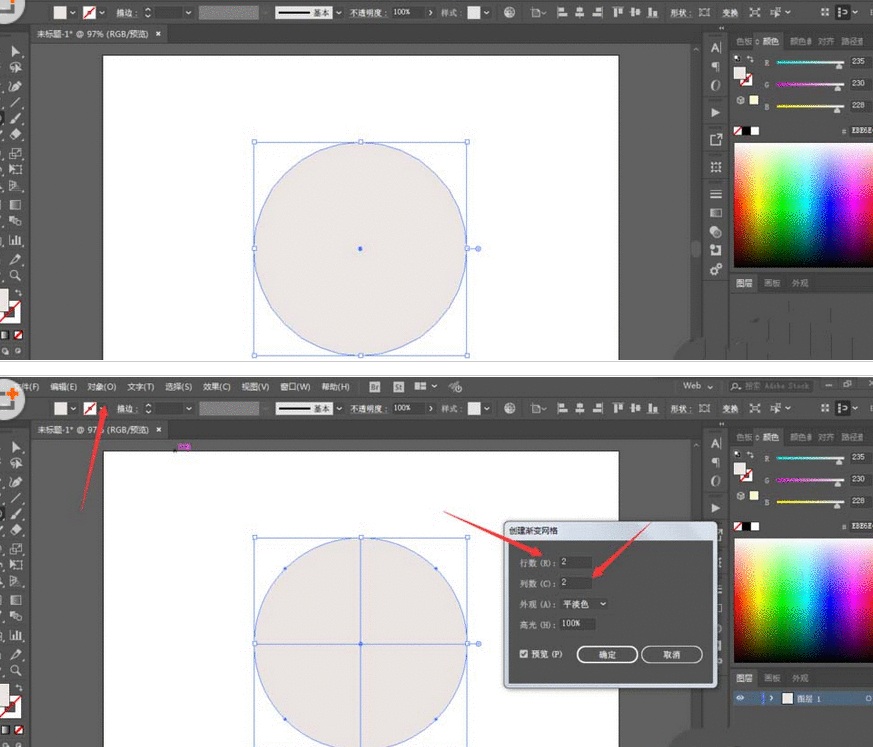Open the 窗口(W) menu
873x747 pixels.
[295, 387]
